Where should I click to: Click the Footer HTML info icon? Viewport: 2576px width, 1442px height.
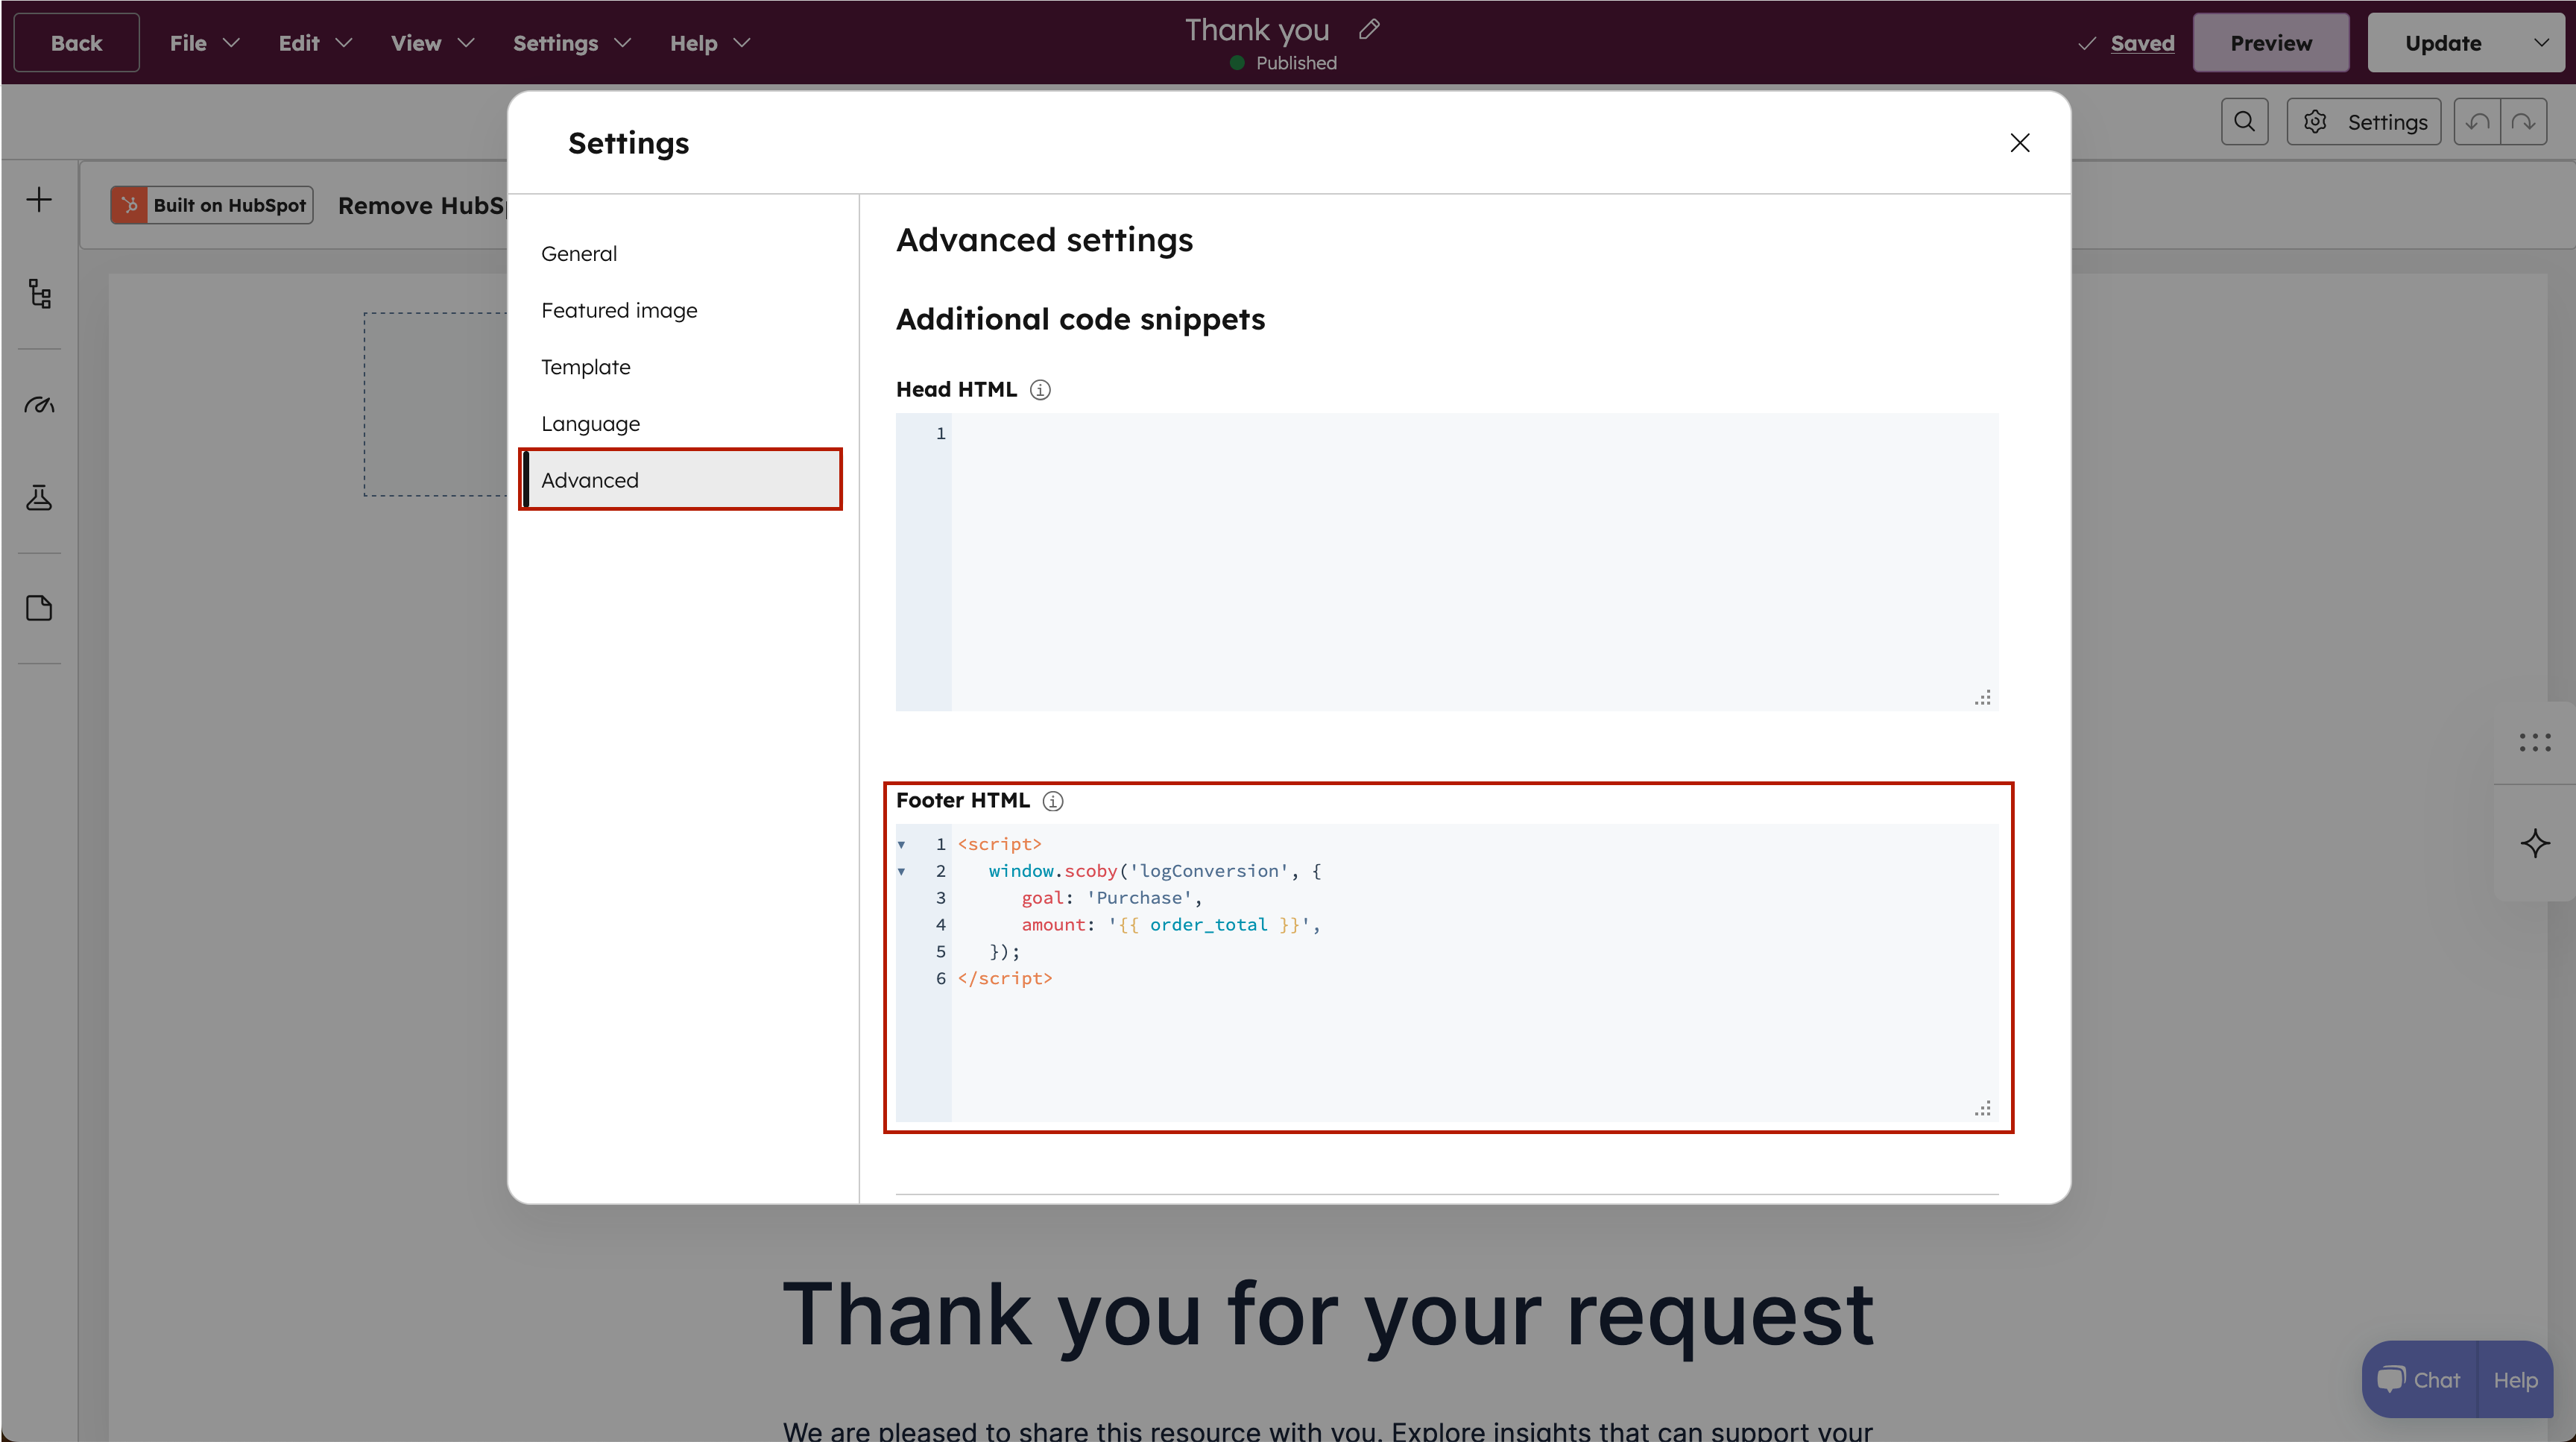[1052, 801]
